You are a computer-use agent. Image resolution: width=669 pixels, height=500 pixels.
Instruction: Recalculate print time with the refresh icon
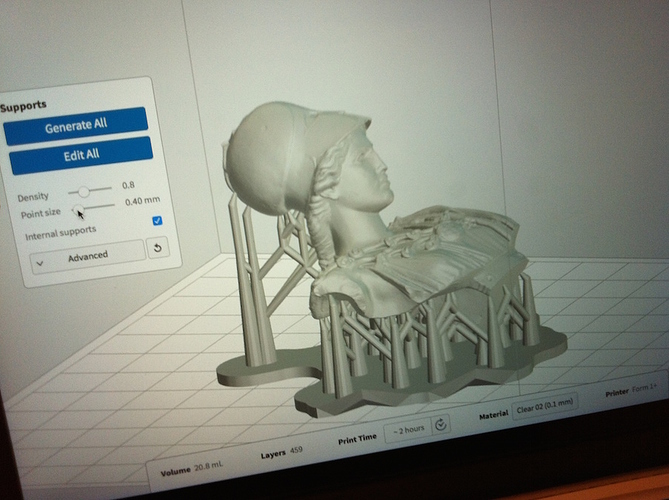(441, 423)
